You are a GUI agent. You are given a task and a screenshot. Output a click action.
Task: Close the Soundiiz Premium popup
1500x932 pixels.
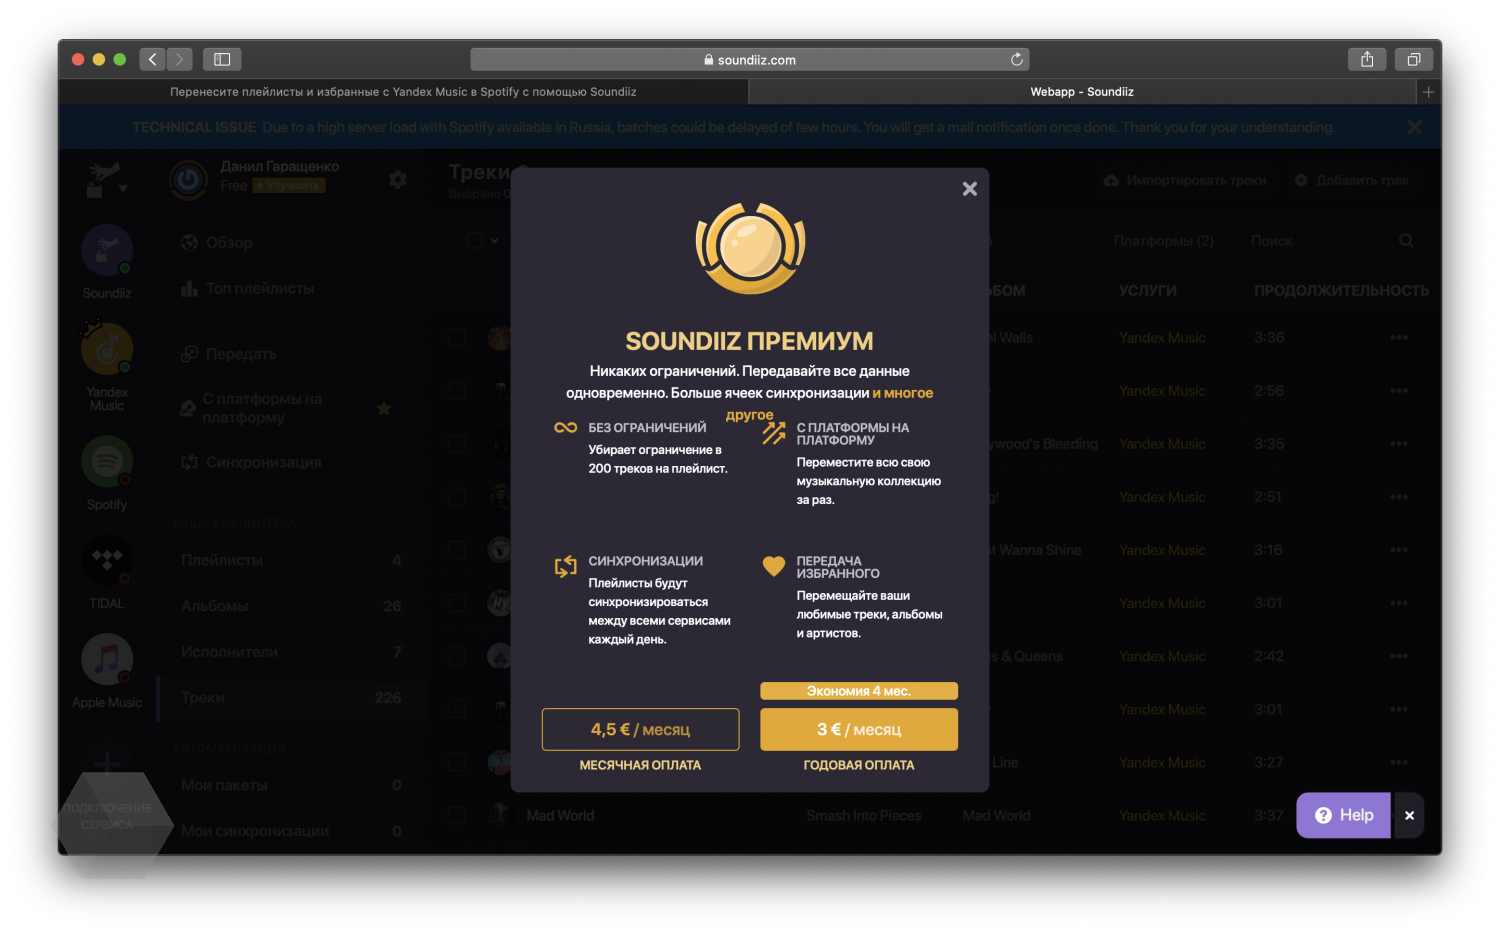(x=969, y=189)
